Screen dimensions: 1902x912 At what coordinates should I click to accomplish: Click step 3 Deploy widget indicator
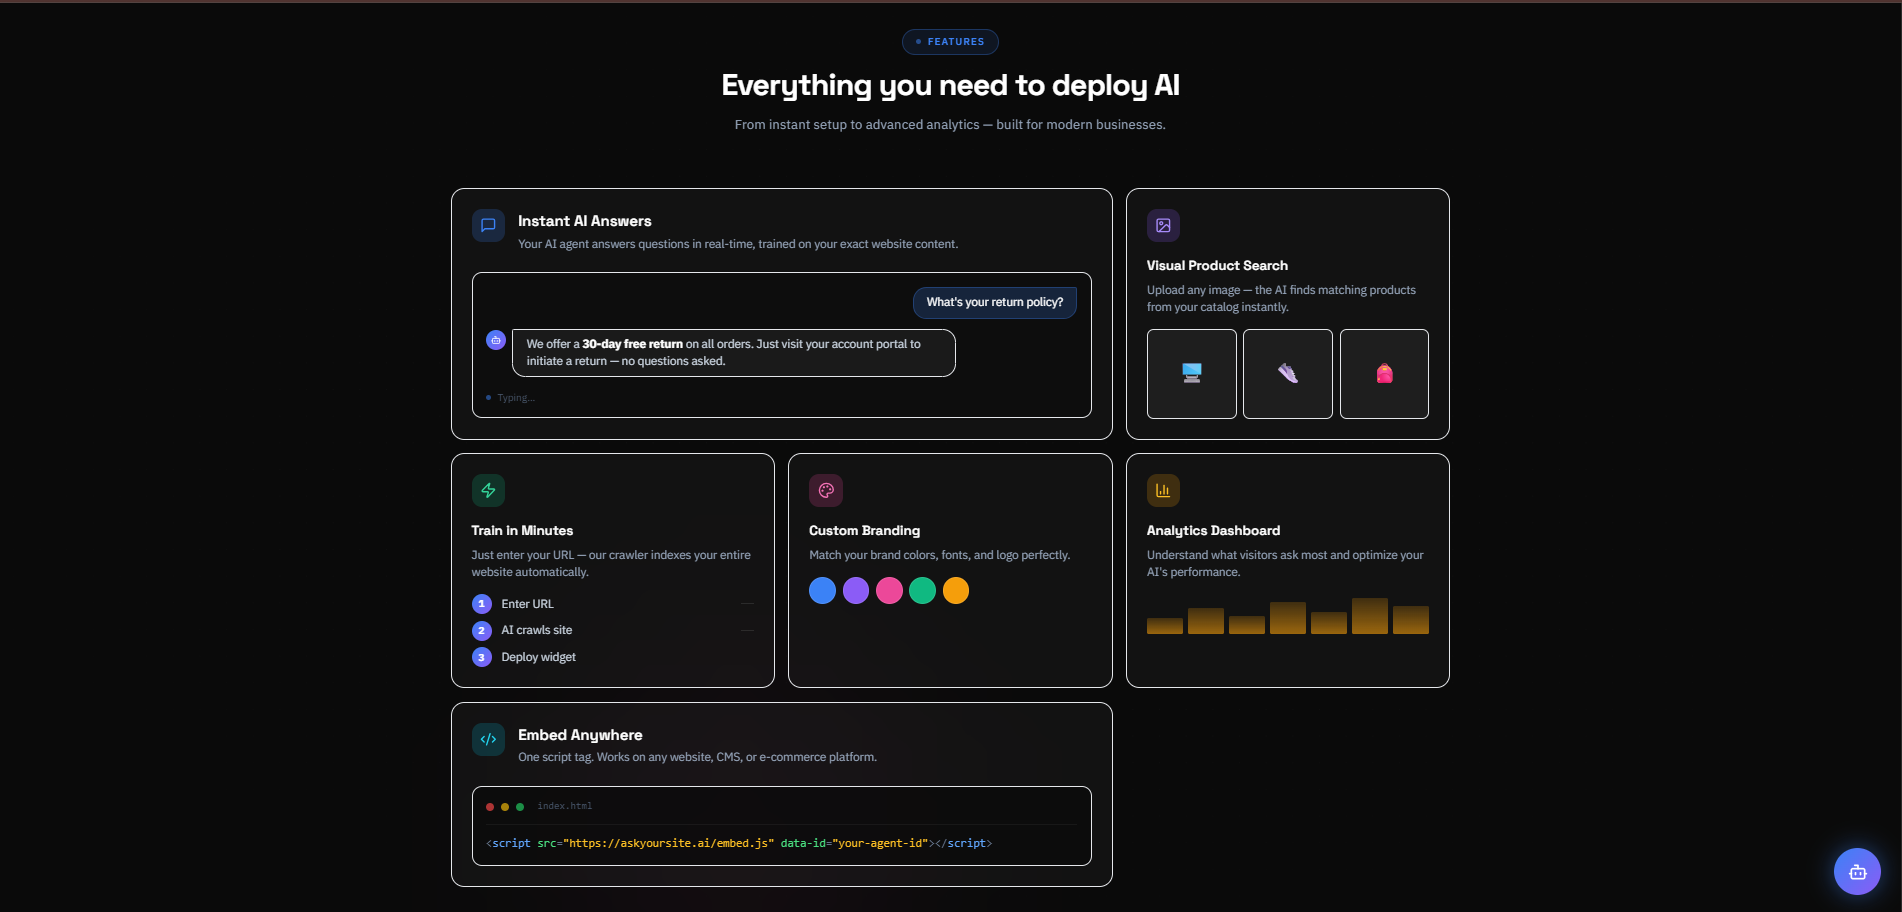(482, 657)
